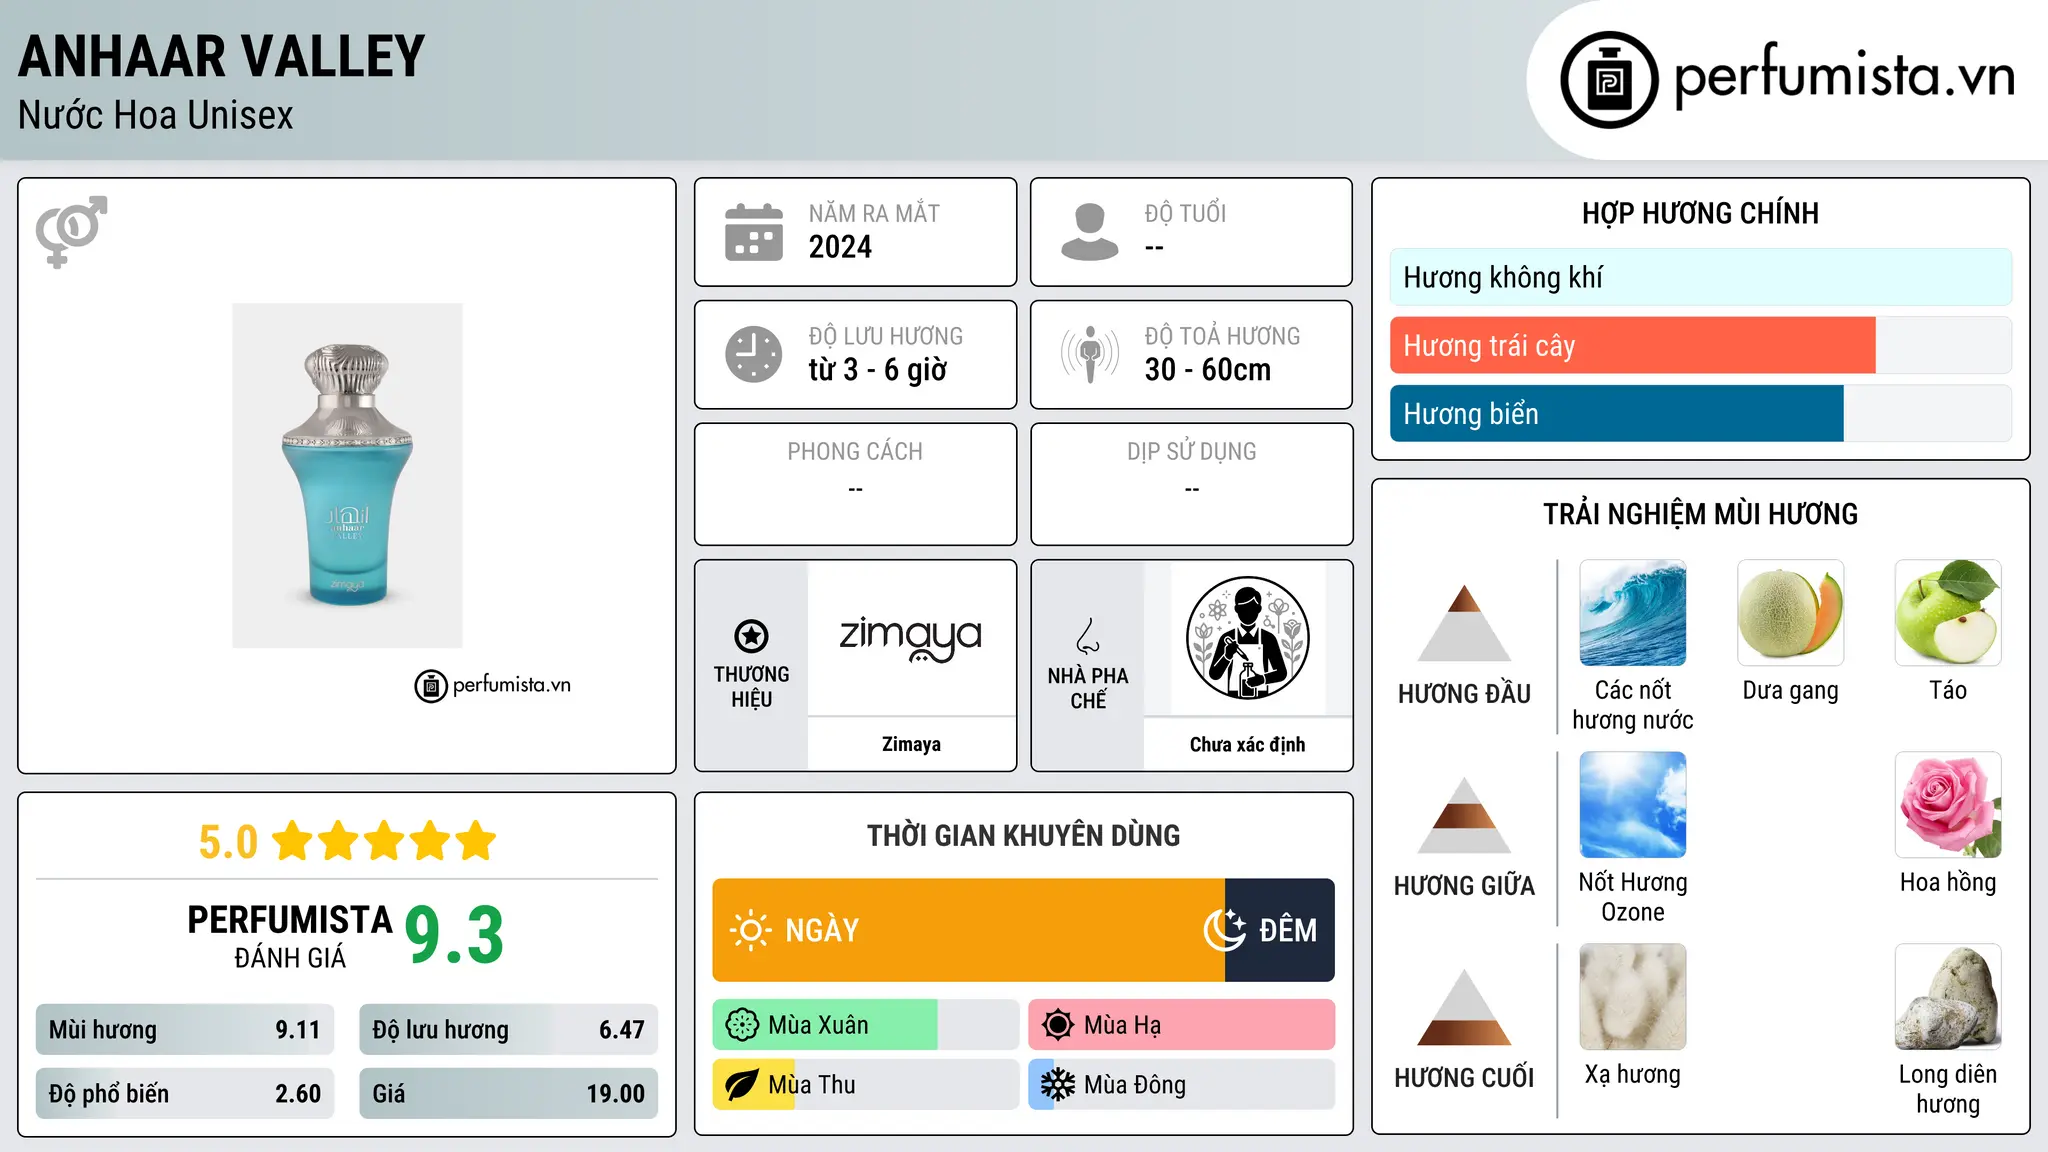
Task: Click the perfumista.vn site name
Action: click(1844, 76)
